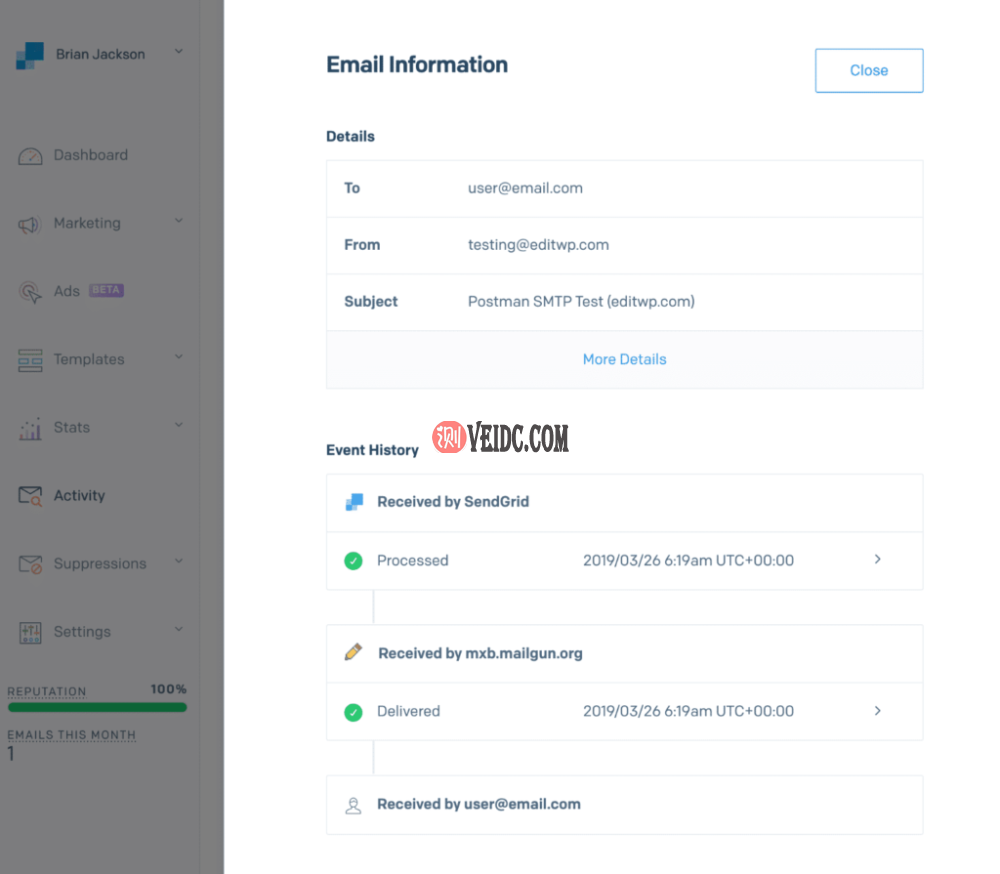Click the sender address testing@editwp.com
The image size is (1000, 874).
[538, 245]
